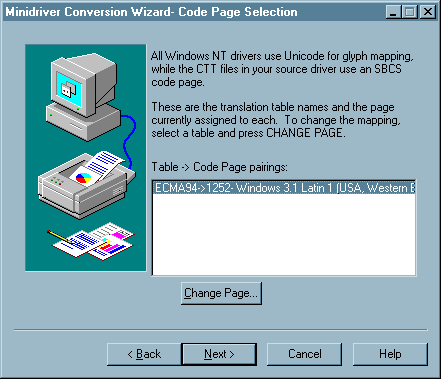This screenshot has height=379, width=441.
Task: Open the Change Page dialog
Action: [221, 293]
